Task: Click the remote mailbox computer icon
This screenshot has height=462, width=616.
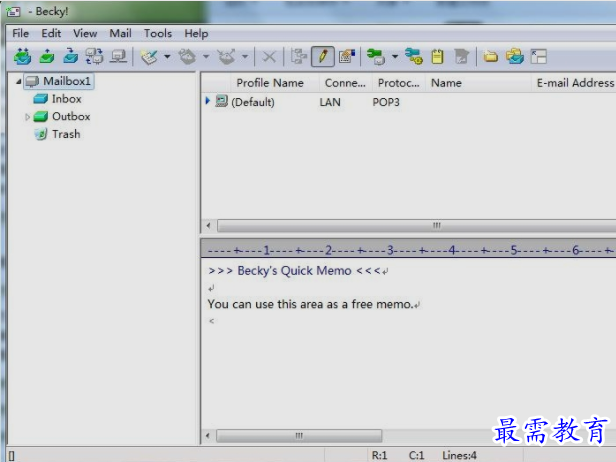Action: pyautogui.click(x=118, y=56)
